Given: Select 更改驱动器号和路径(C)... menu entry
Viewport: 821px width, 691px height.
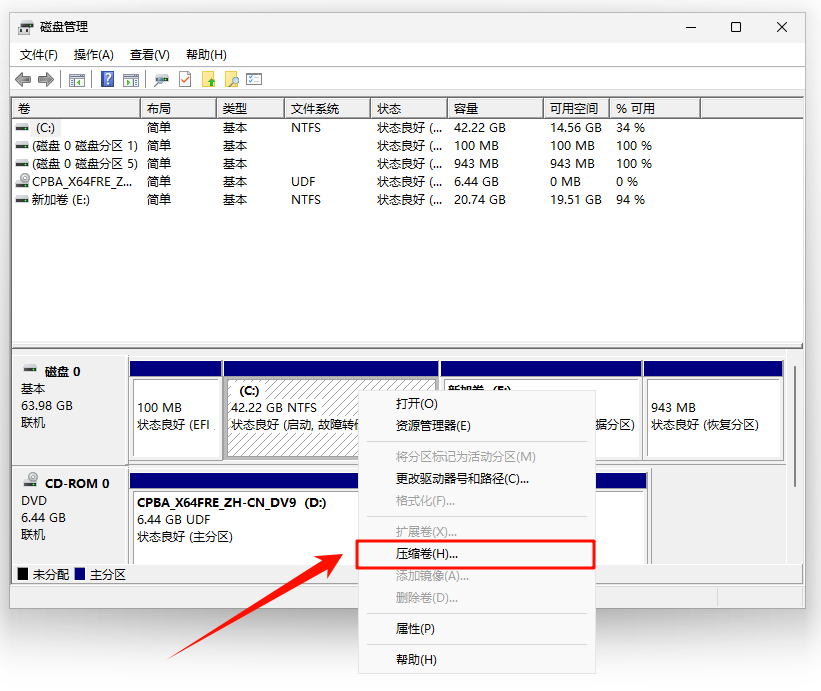Looking at the screenshot, I should tap(476, 478).
